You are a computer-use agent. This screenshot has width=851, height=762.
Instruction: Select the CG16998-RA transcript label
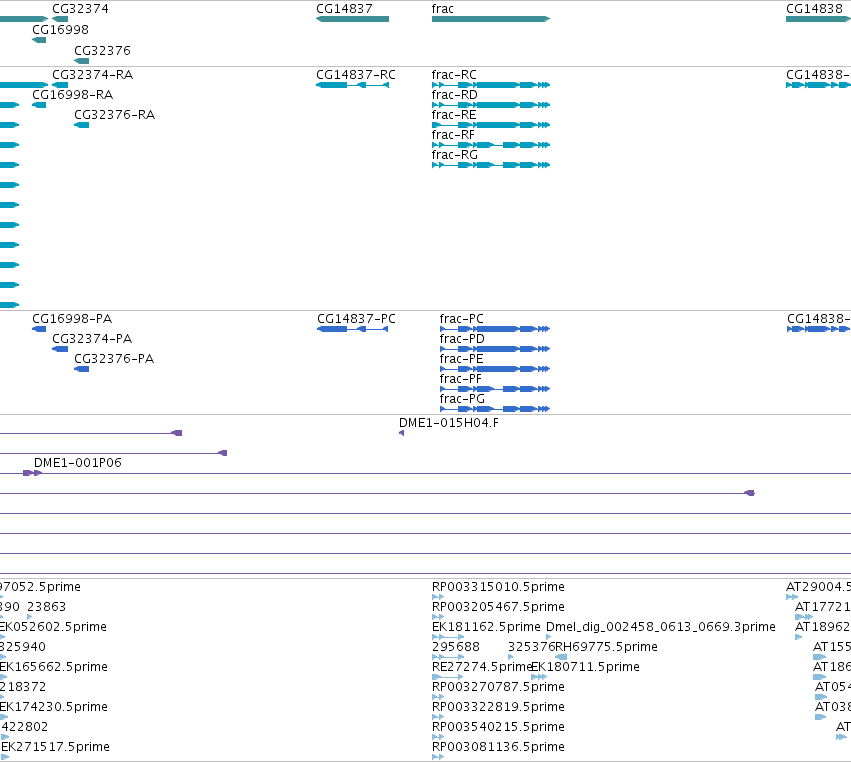coord(73,95)
